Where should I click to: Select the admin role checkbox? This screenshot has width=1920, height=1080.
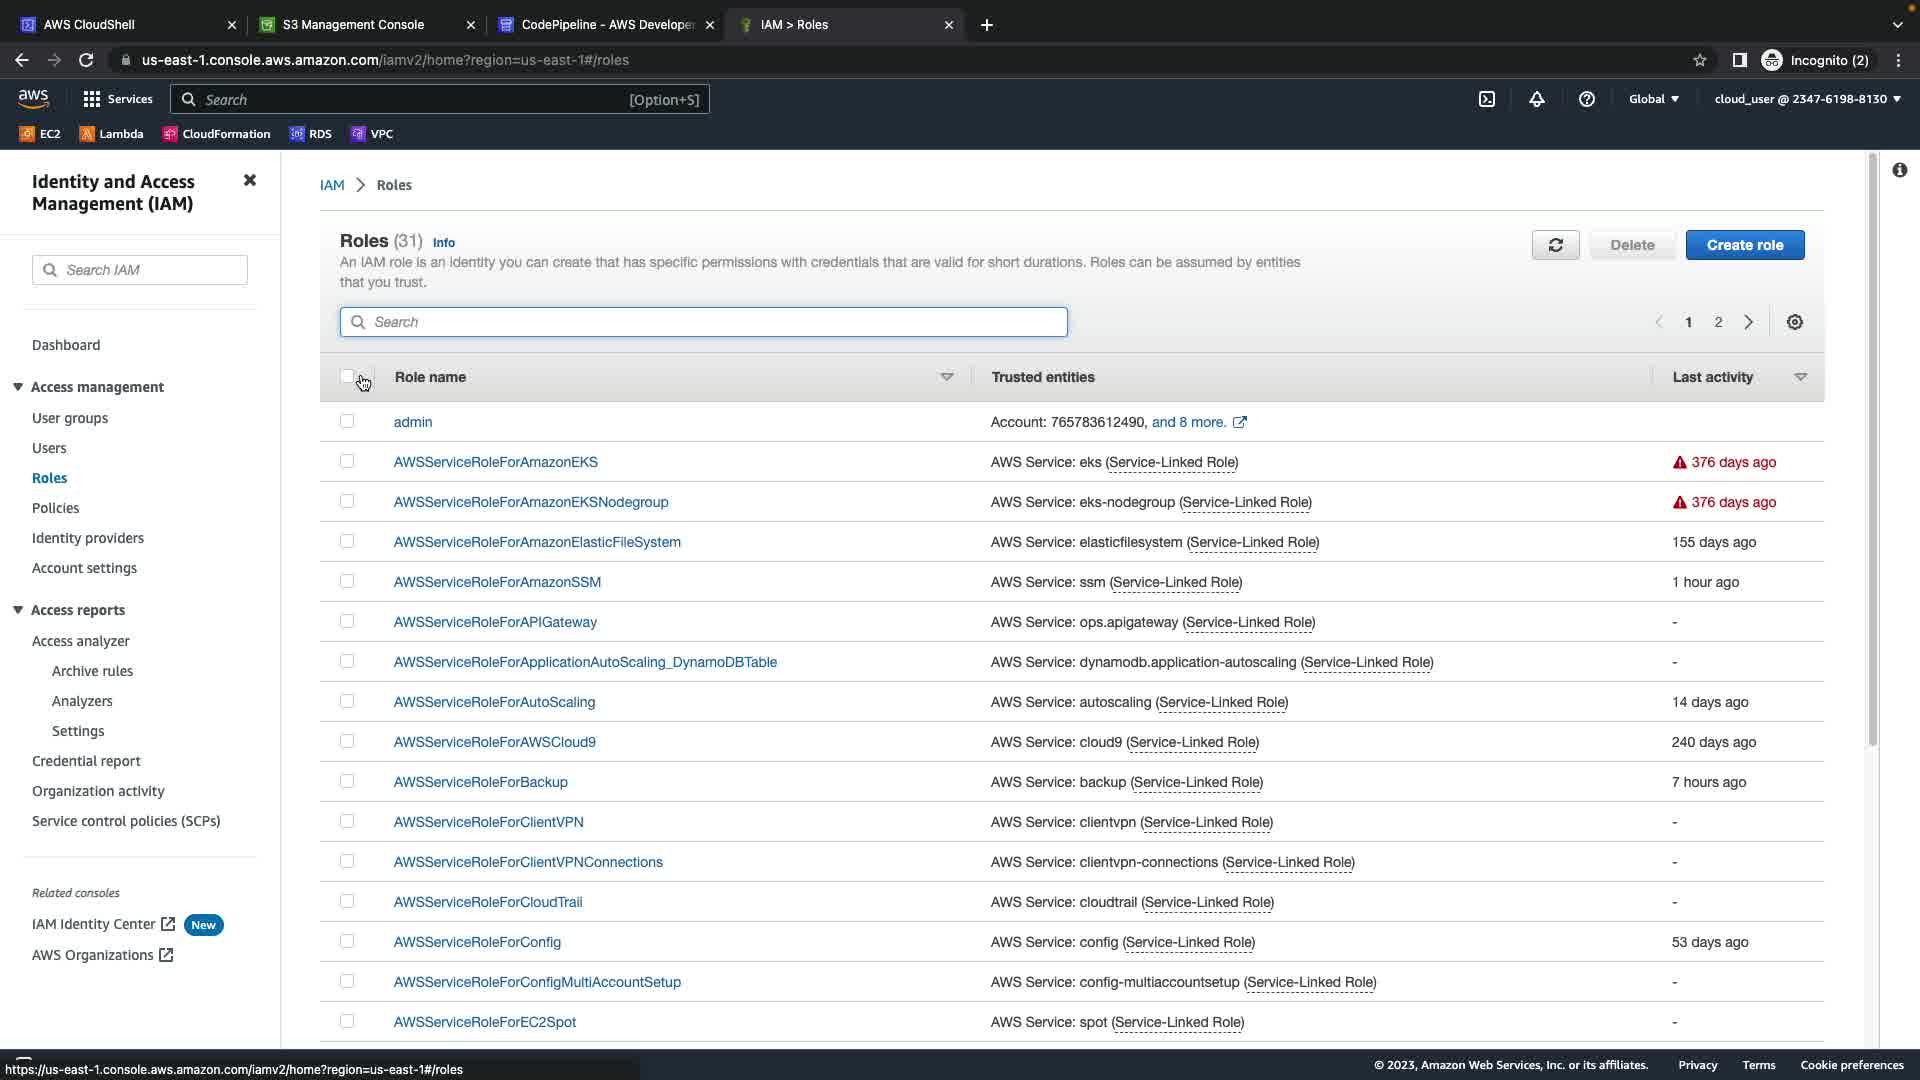pyautogui.click(x=347, y=421)
